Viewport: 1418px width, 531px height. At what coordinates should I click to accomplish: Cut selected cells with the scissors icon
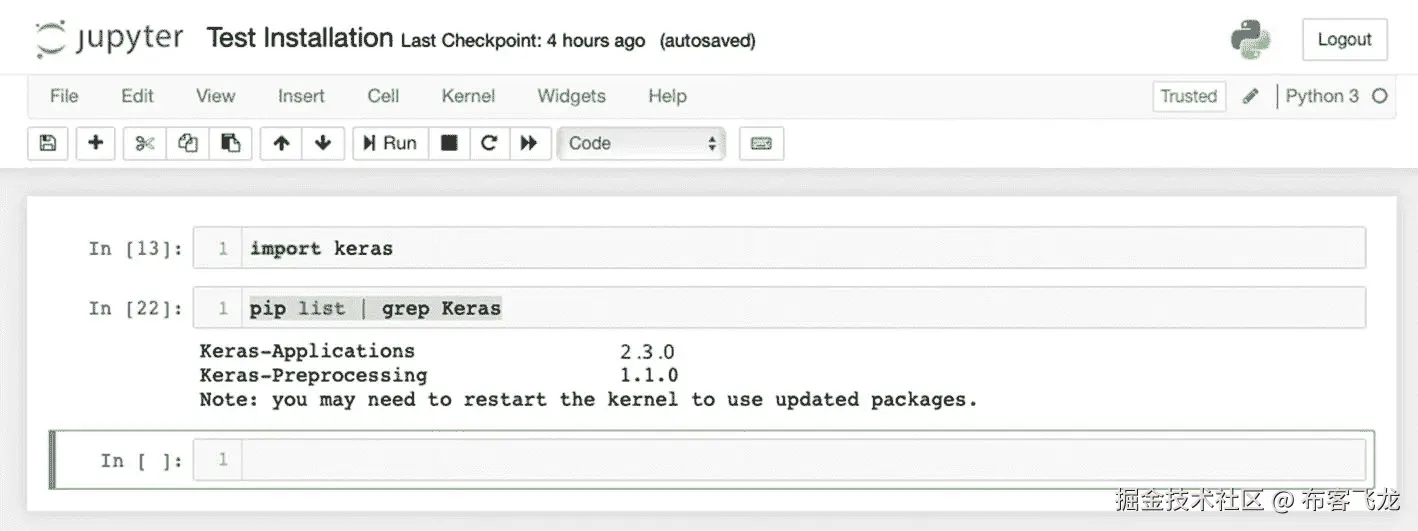coord(145,143)
